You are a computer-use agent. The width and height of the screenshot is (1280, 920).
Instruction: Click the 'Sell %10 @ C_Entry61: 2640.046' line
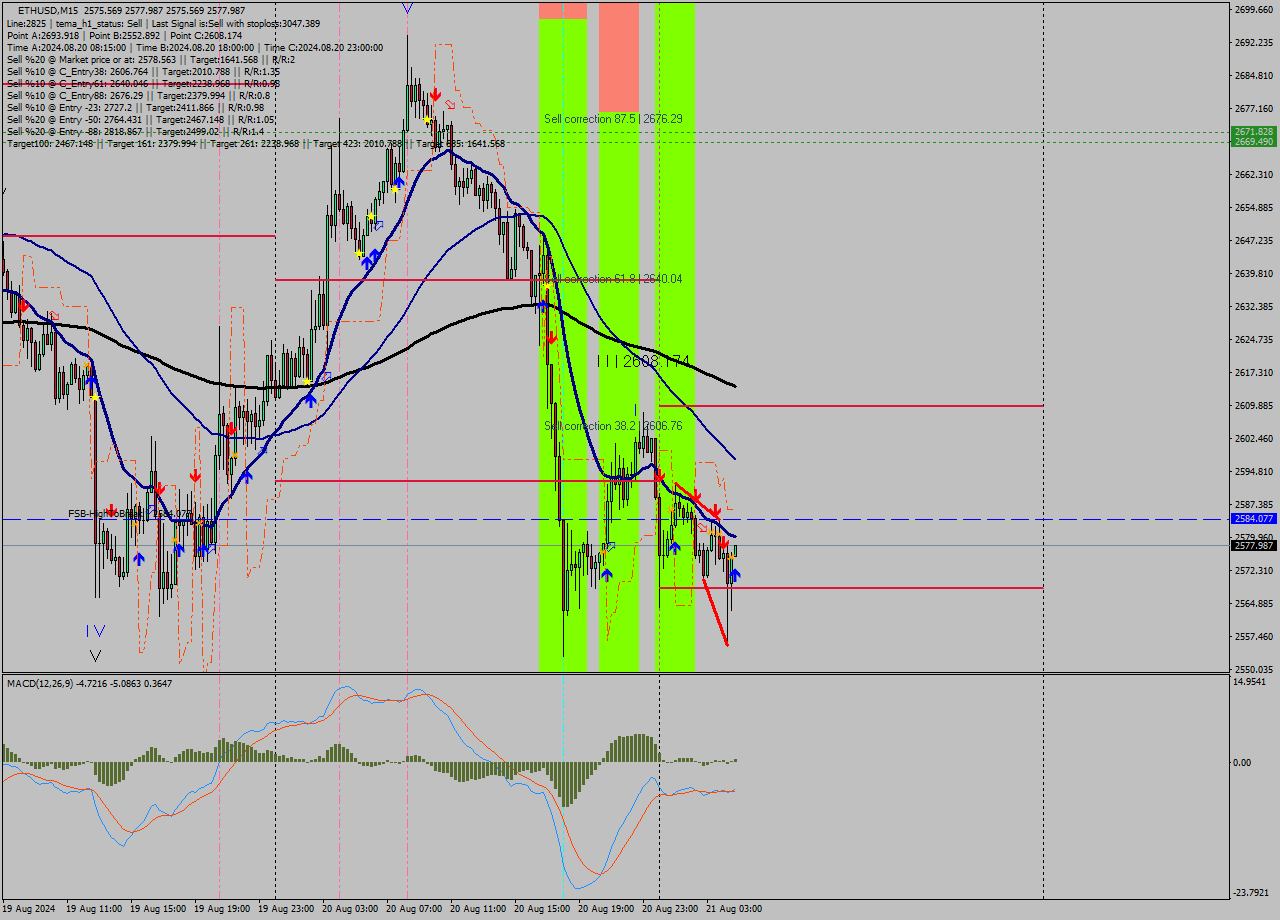143,83
